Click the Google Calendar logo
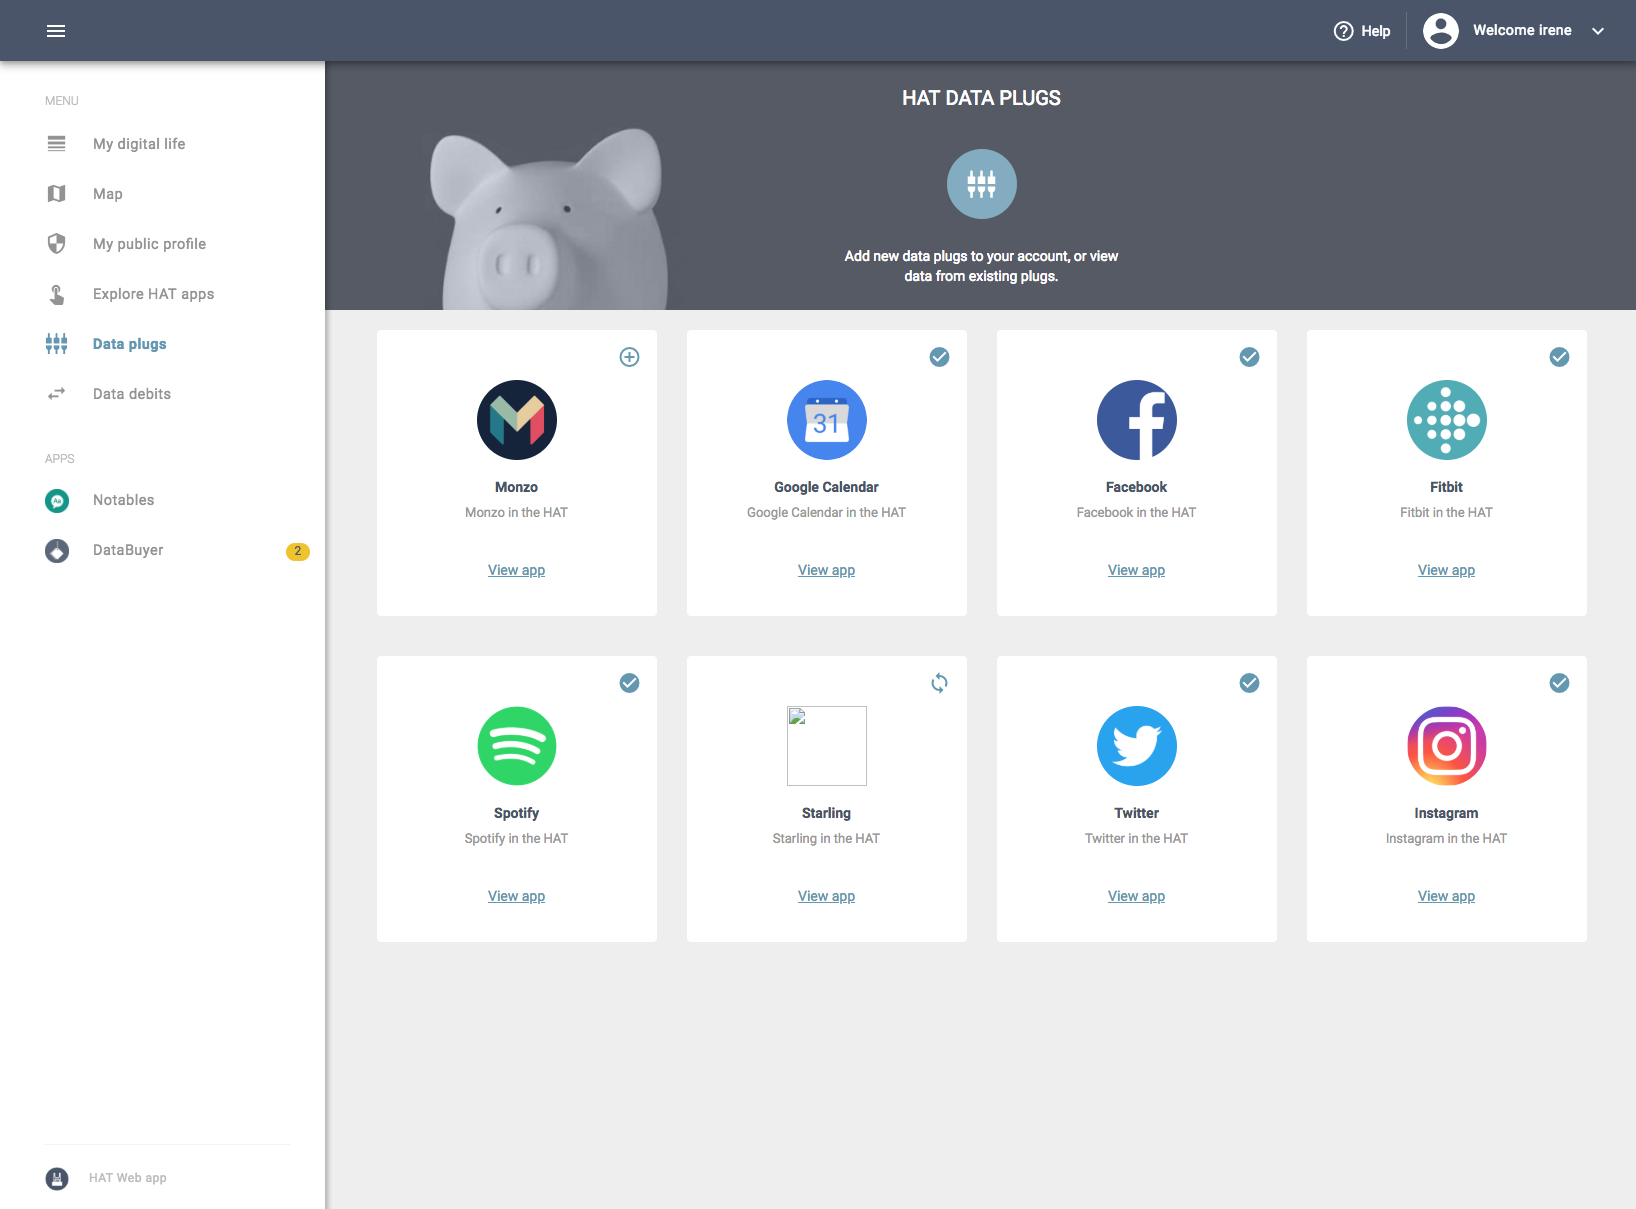This screenshot has height=1209, width=1636. pyautogui.click(x=827, y=420)
